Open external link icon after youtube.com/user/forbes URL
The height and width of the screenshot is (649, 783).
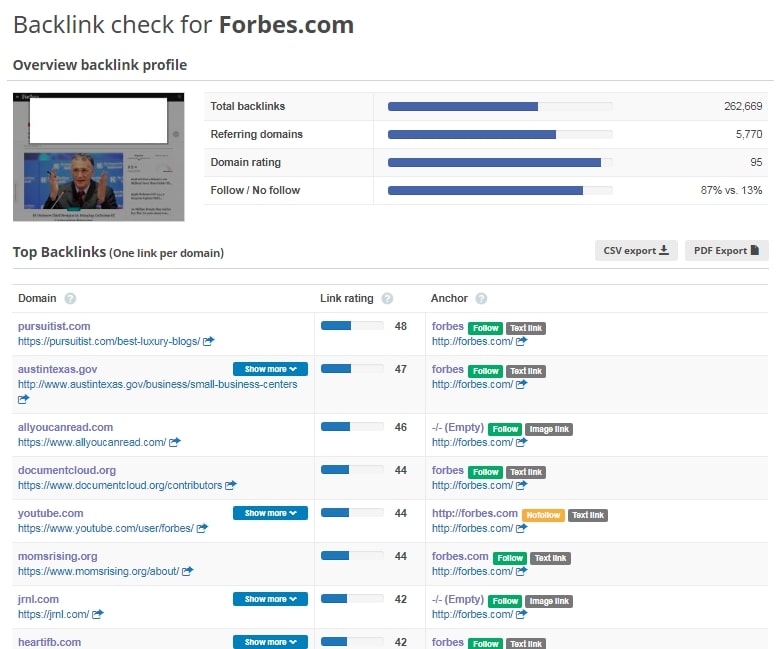(x=202, y=528)
